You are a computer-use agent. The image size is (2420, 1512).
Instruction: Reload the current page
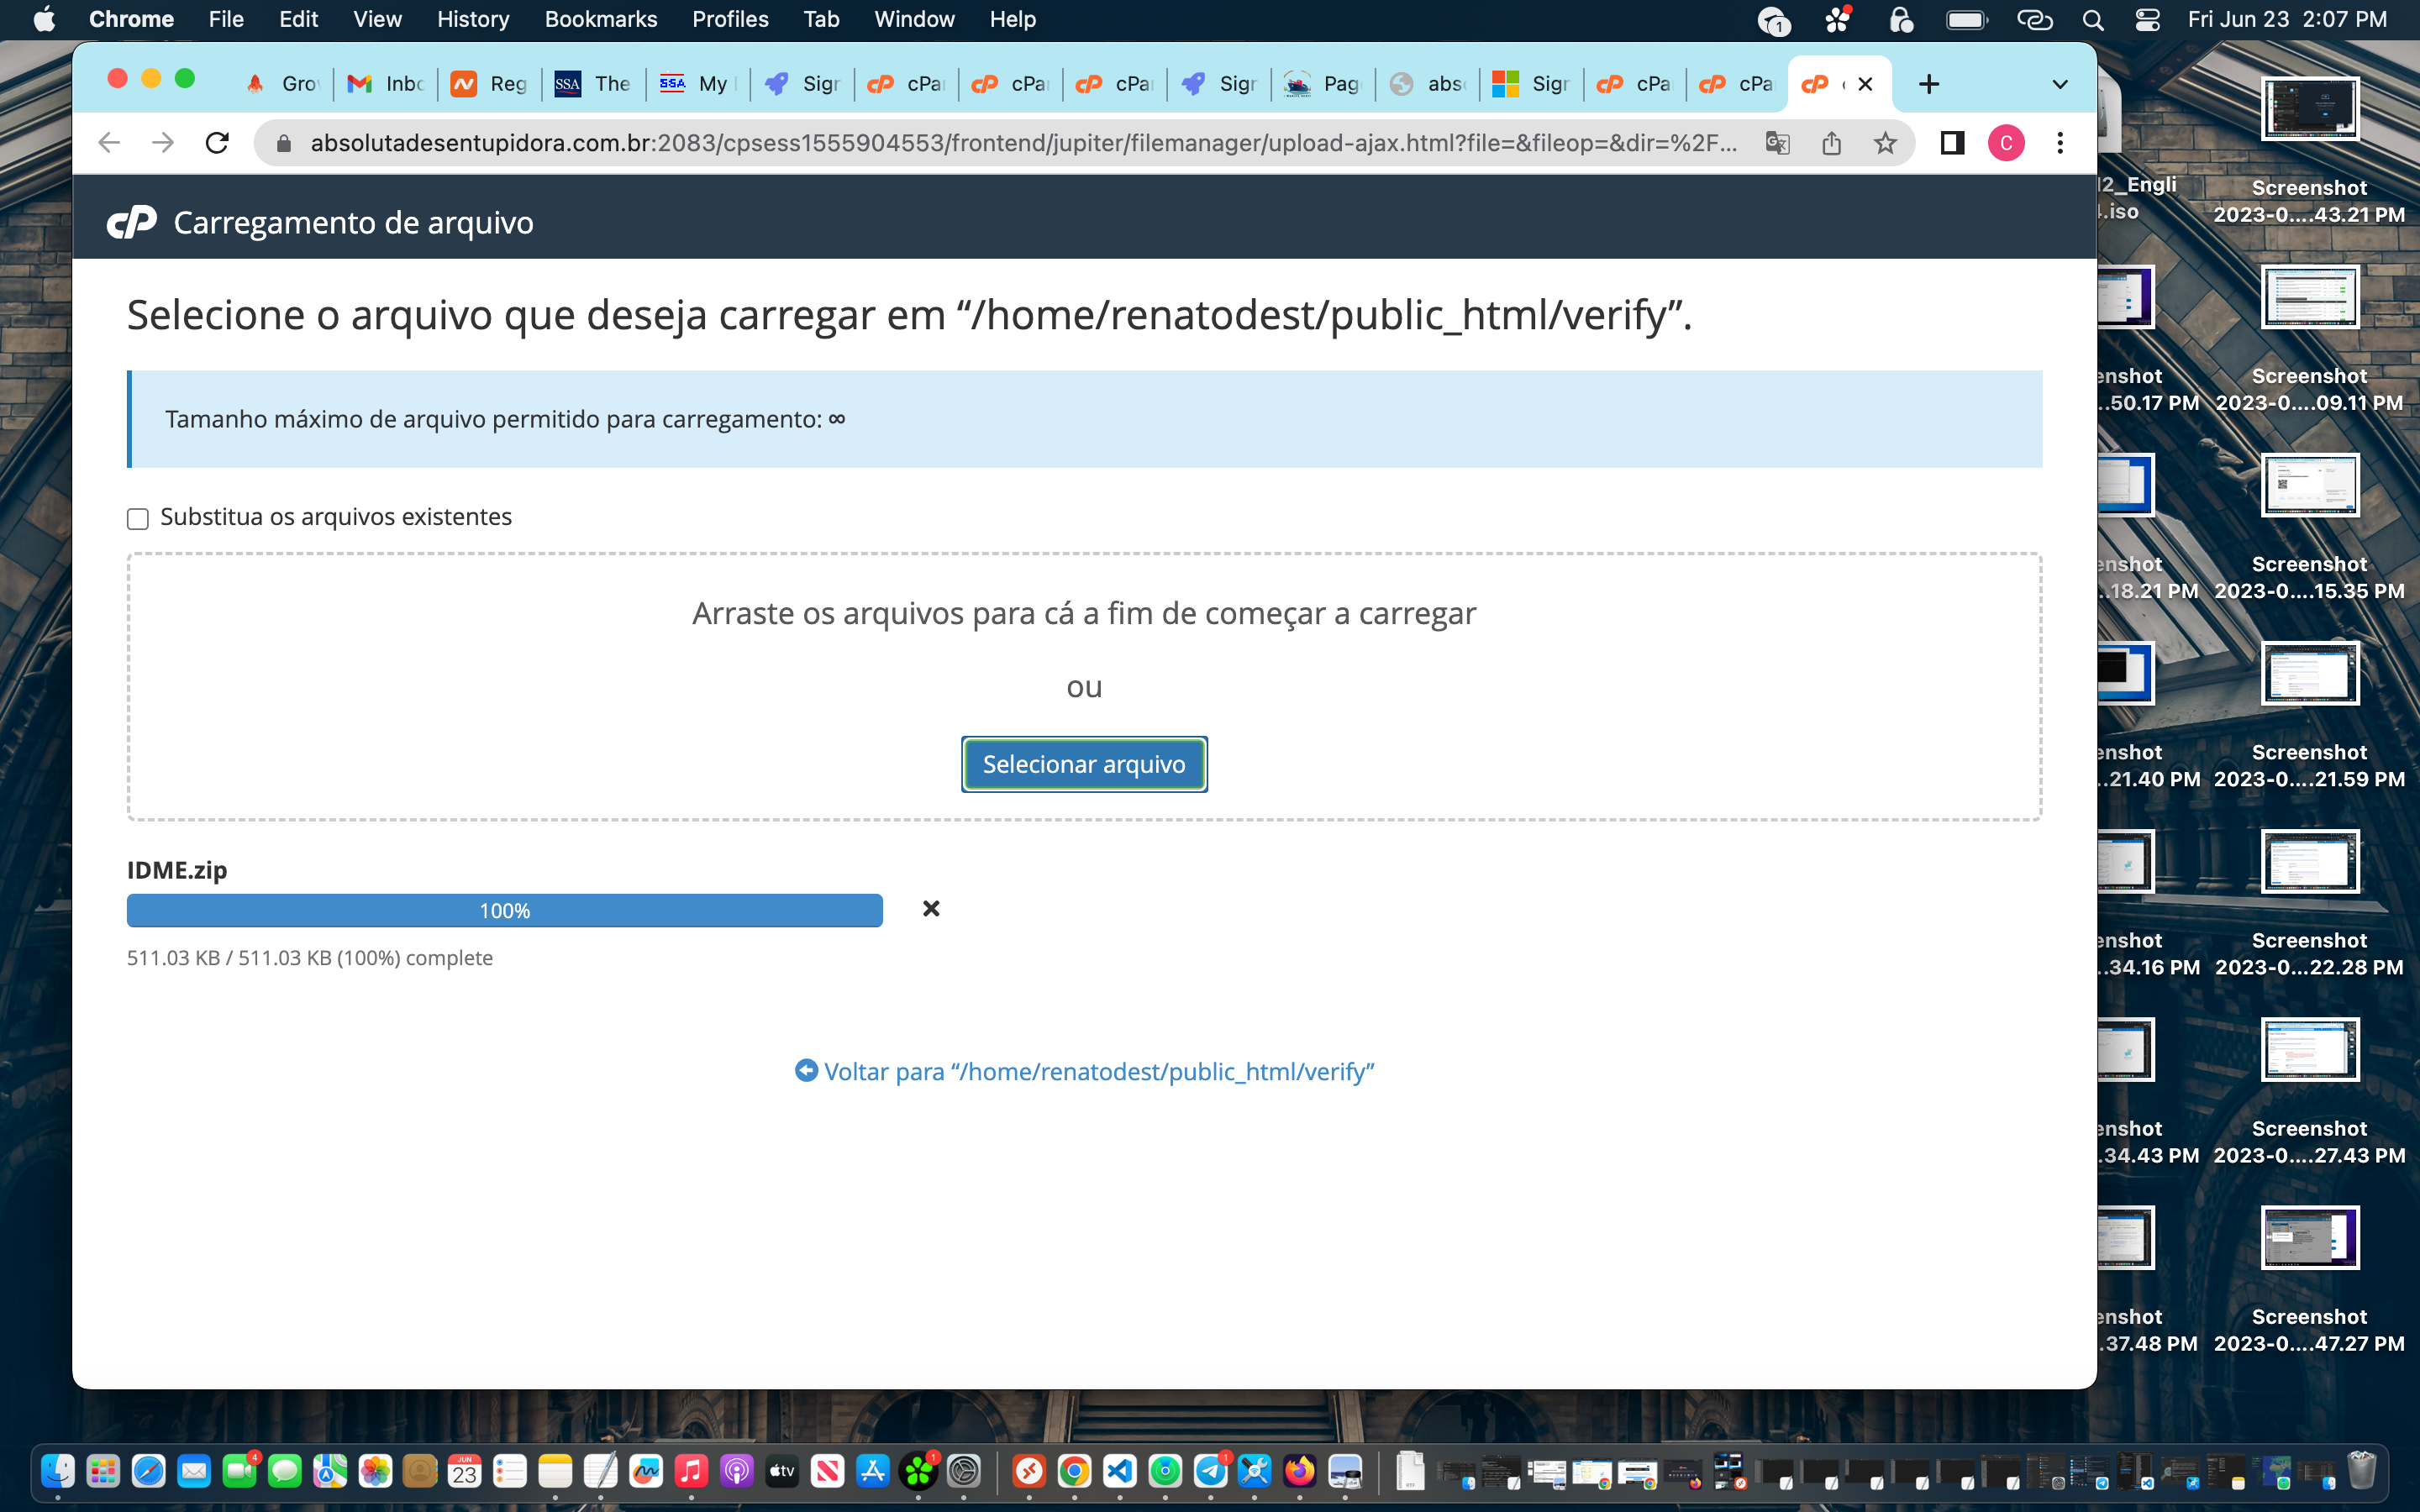[x=217, y=143]
